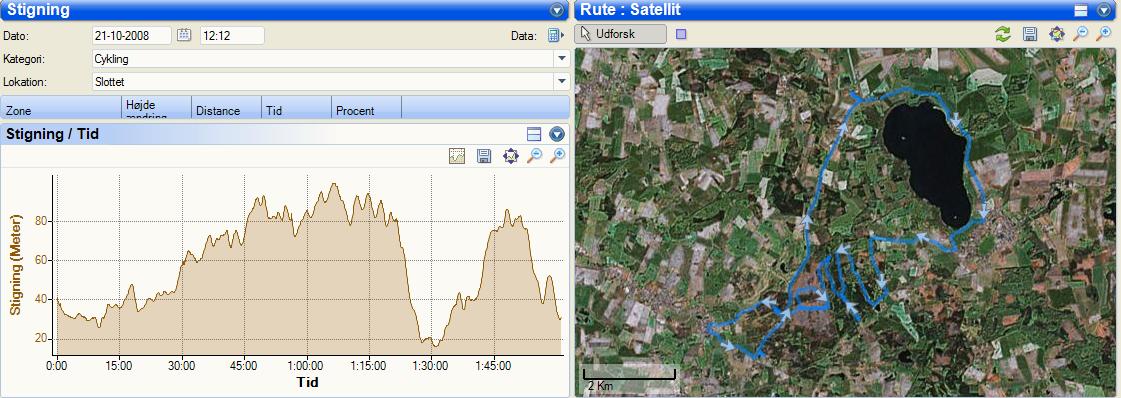Expand the Kategori Cykling dropdown
Image resolution: width=1121 pixels, height=398 pixels.
(x=561, y=59)
